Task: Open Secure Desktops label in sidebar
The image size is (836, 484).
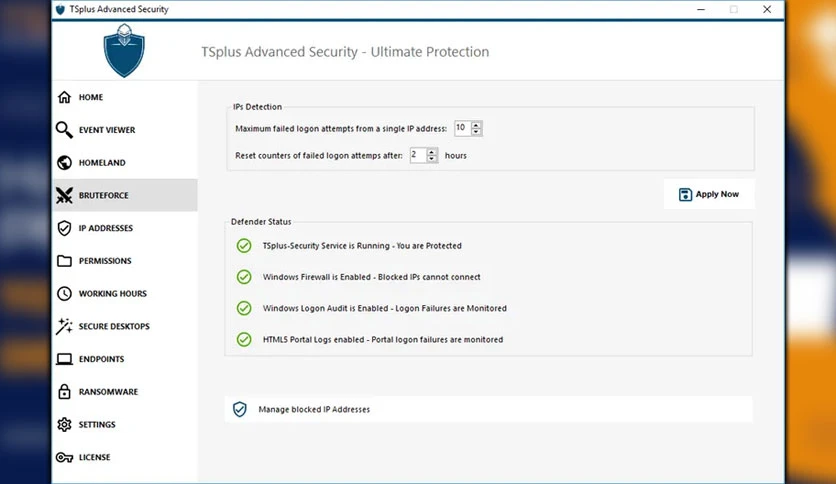Action: click(114, 326)
